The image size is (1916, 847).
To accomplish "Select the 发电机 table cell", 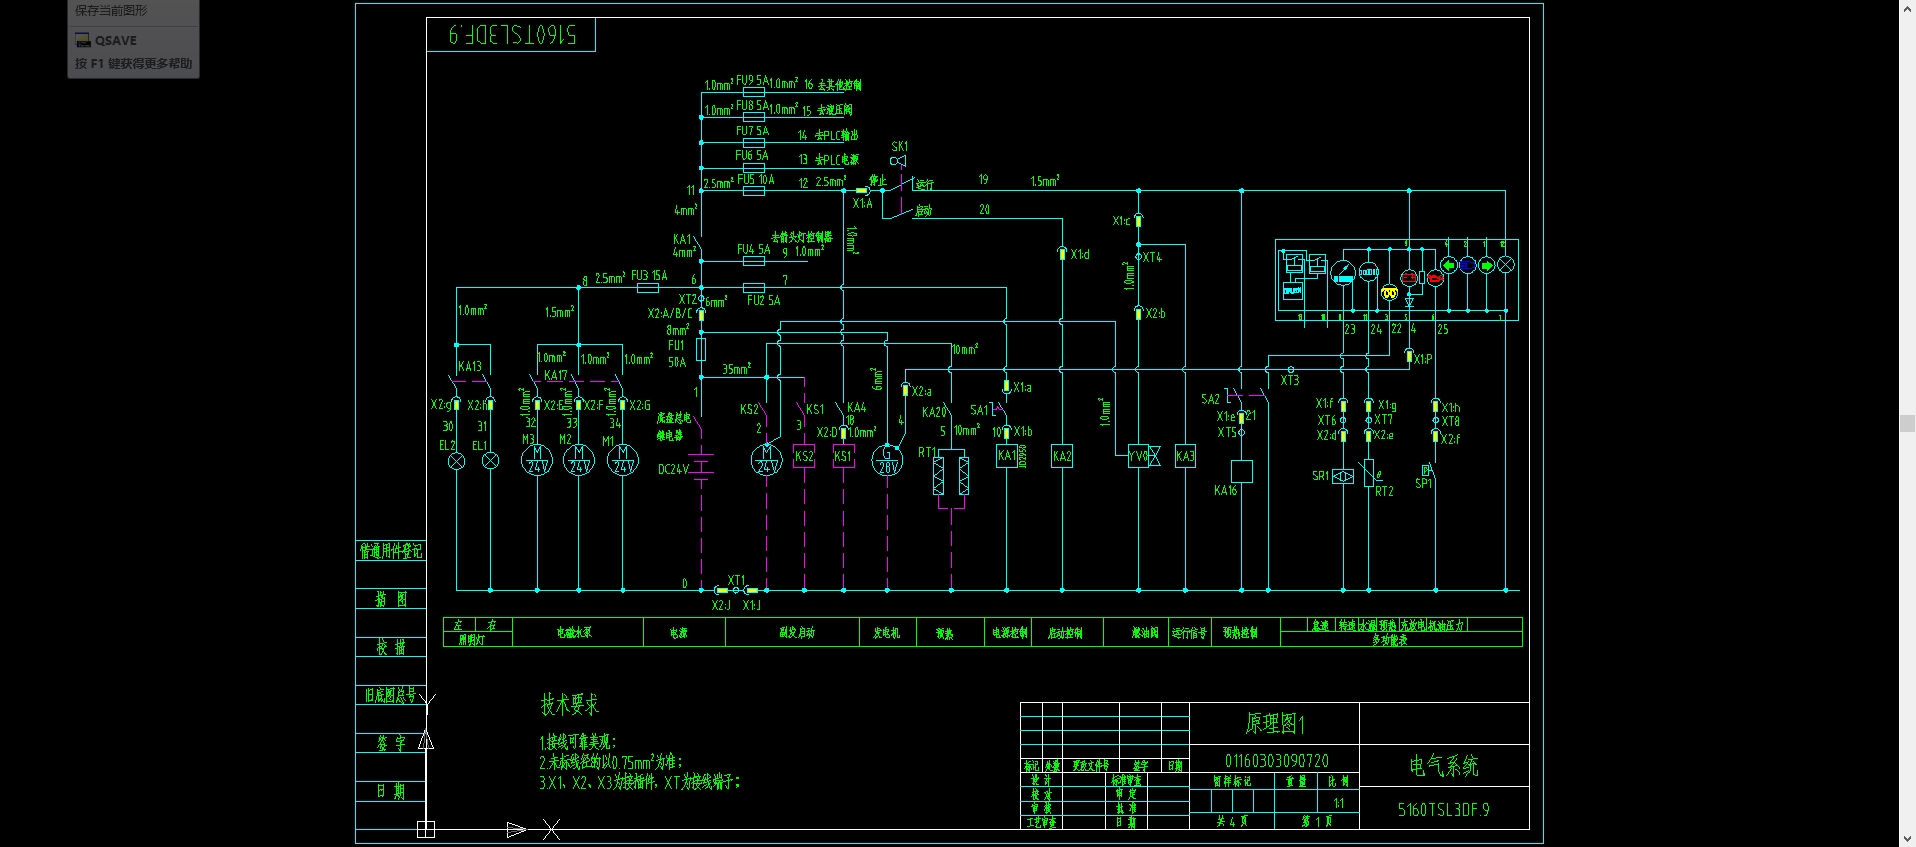I will [886, 632].
